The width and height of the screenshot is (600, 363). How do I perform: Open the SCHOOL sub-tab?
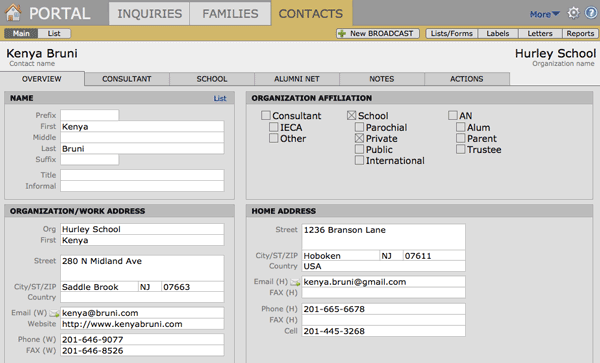click(x=212, y=79)
